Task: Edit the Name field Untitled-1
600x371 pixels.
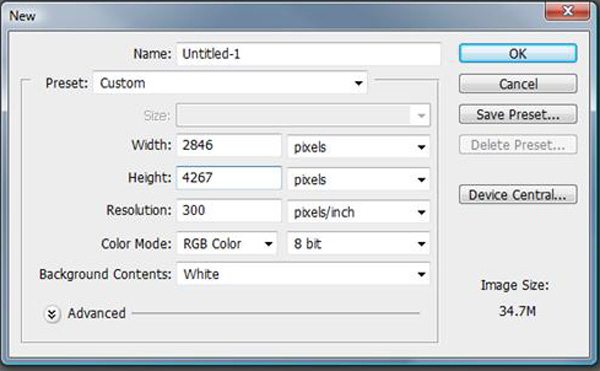Action: (x=308, y=54)
